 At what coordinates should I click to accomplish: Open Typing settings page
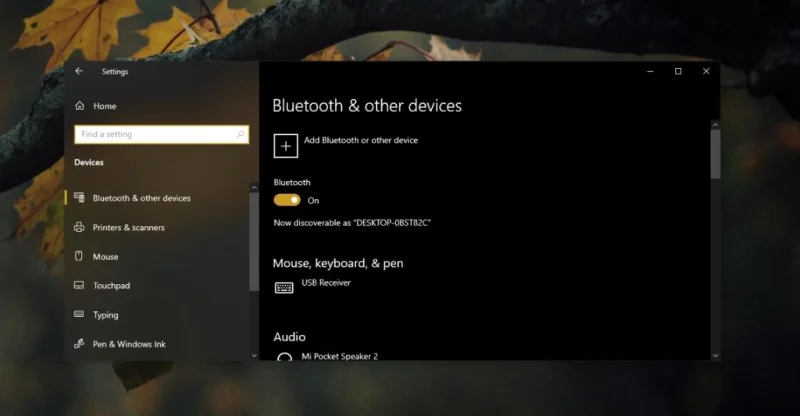tap(106, 315)
